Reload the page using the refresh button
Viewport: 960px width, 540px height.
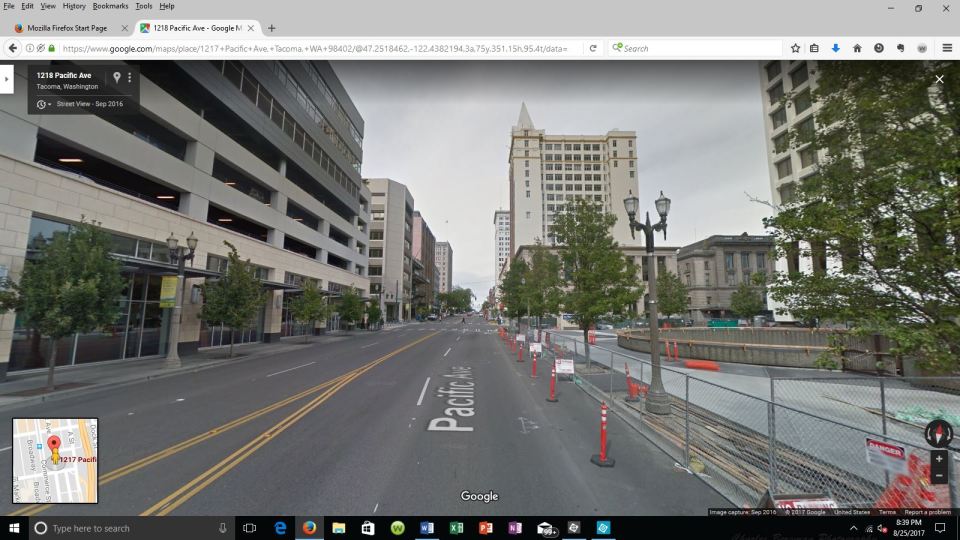[x=593, y=48]
